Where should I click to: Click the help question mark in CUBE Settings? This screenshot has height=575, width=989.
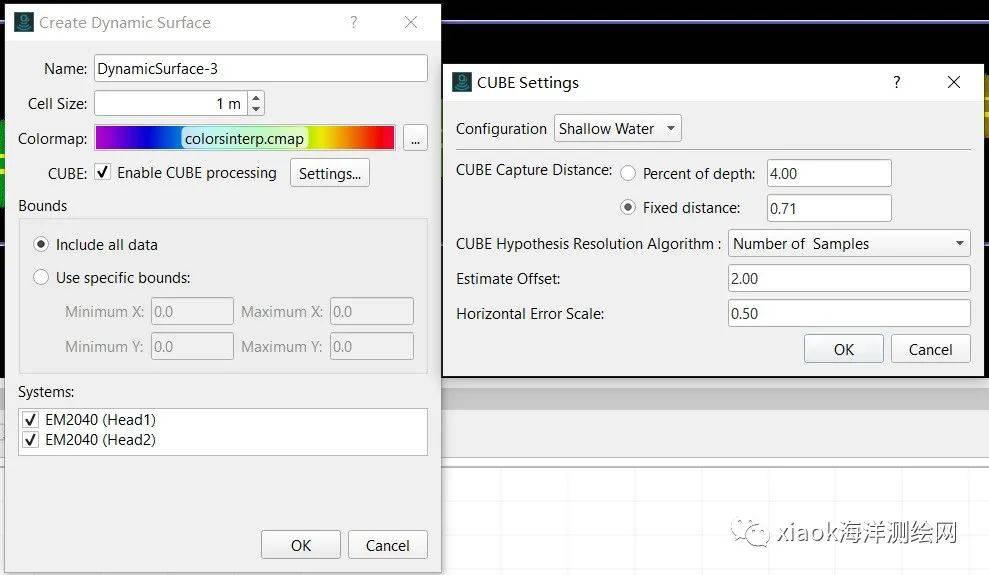click(896, 82)
